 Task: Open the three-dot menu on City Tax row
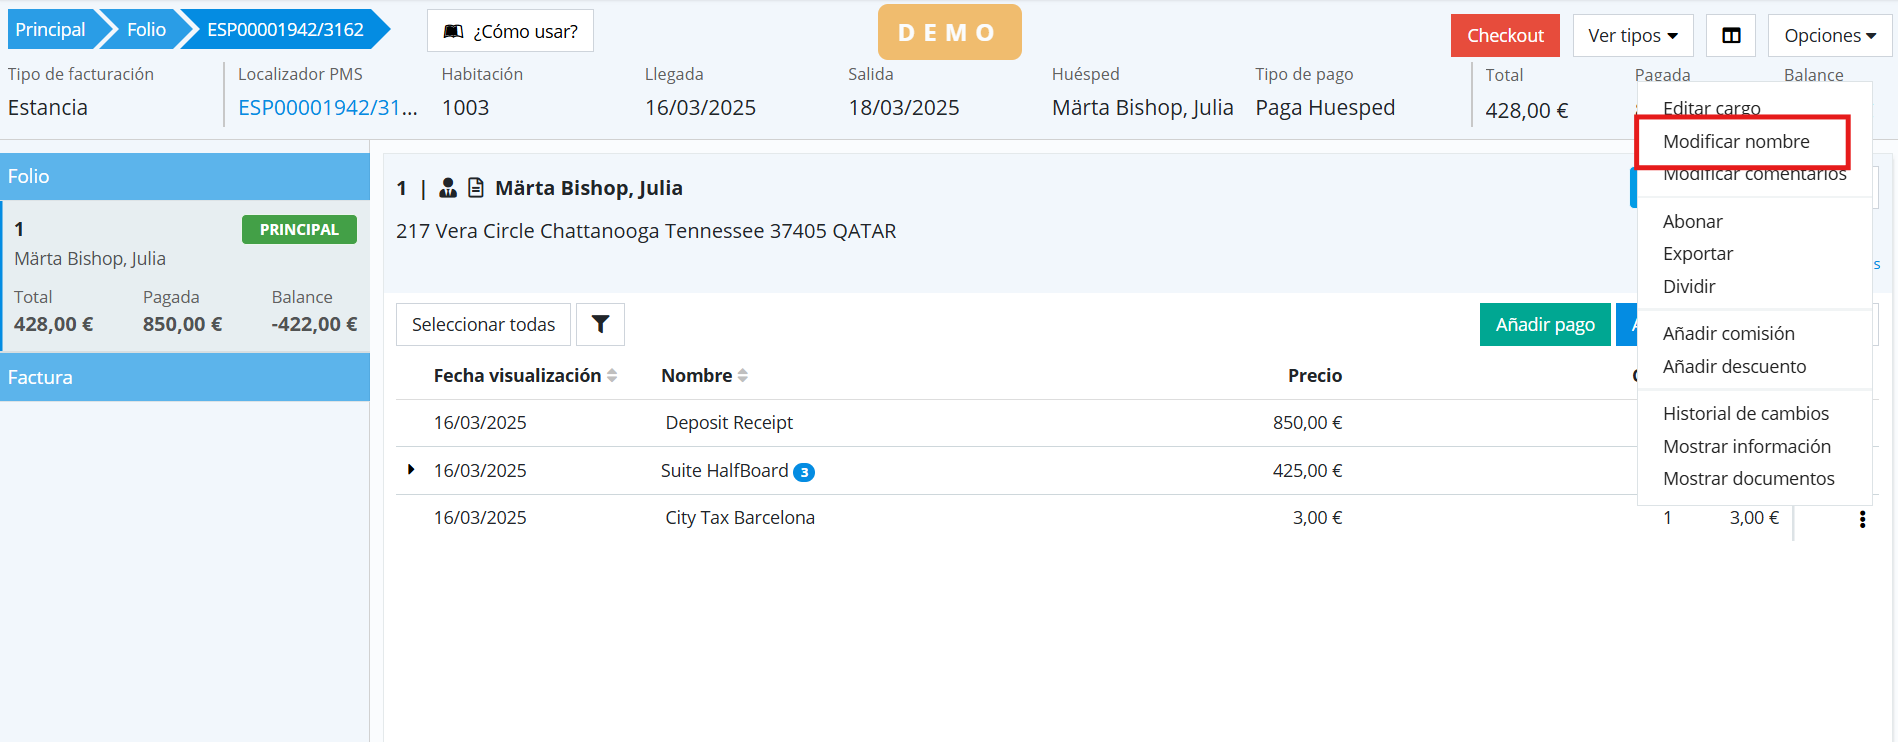pos(1862,519)
